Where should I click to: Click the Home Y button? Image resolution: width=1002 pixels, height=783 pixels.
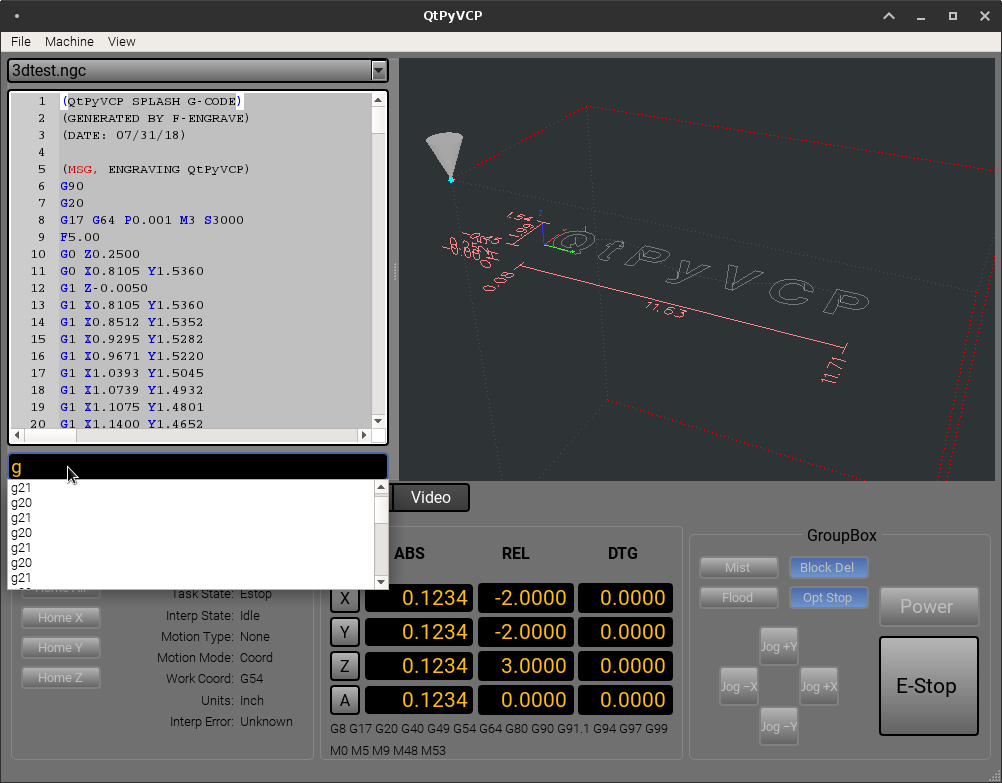pyautogui.click(x=61, y=647)
